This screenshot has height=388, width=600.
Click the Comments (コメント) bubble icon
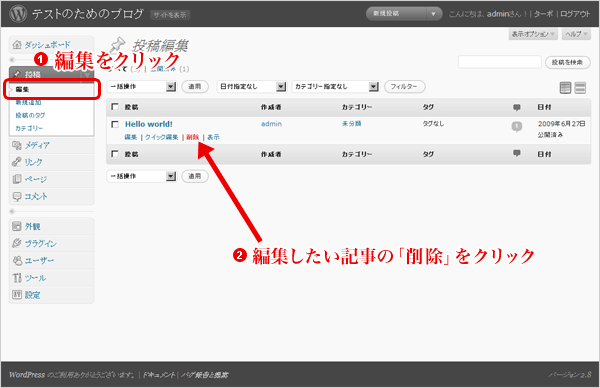[17, 196]
